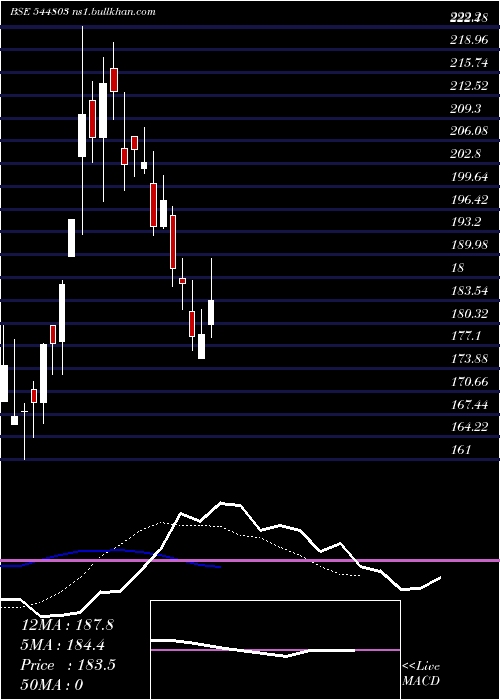Click the 209.3 price axis label

[x=466, y=108]
